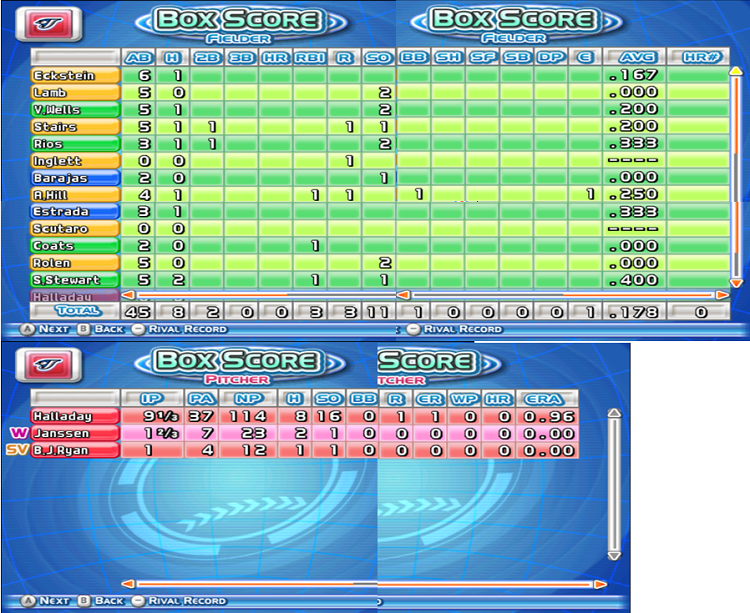The image size is (750, 613).
Task: Select player Estrada
Action: coord(75,211)
